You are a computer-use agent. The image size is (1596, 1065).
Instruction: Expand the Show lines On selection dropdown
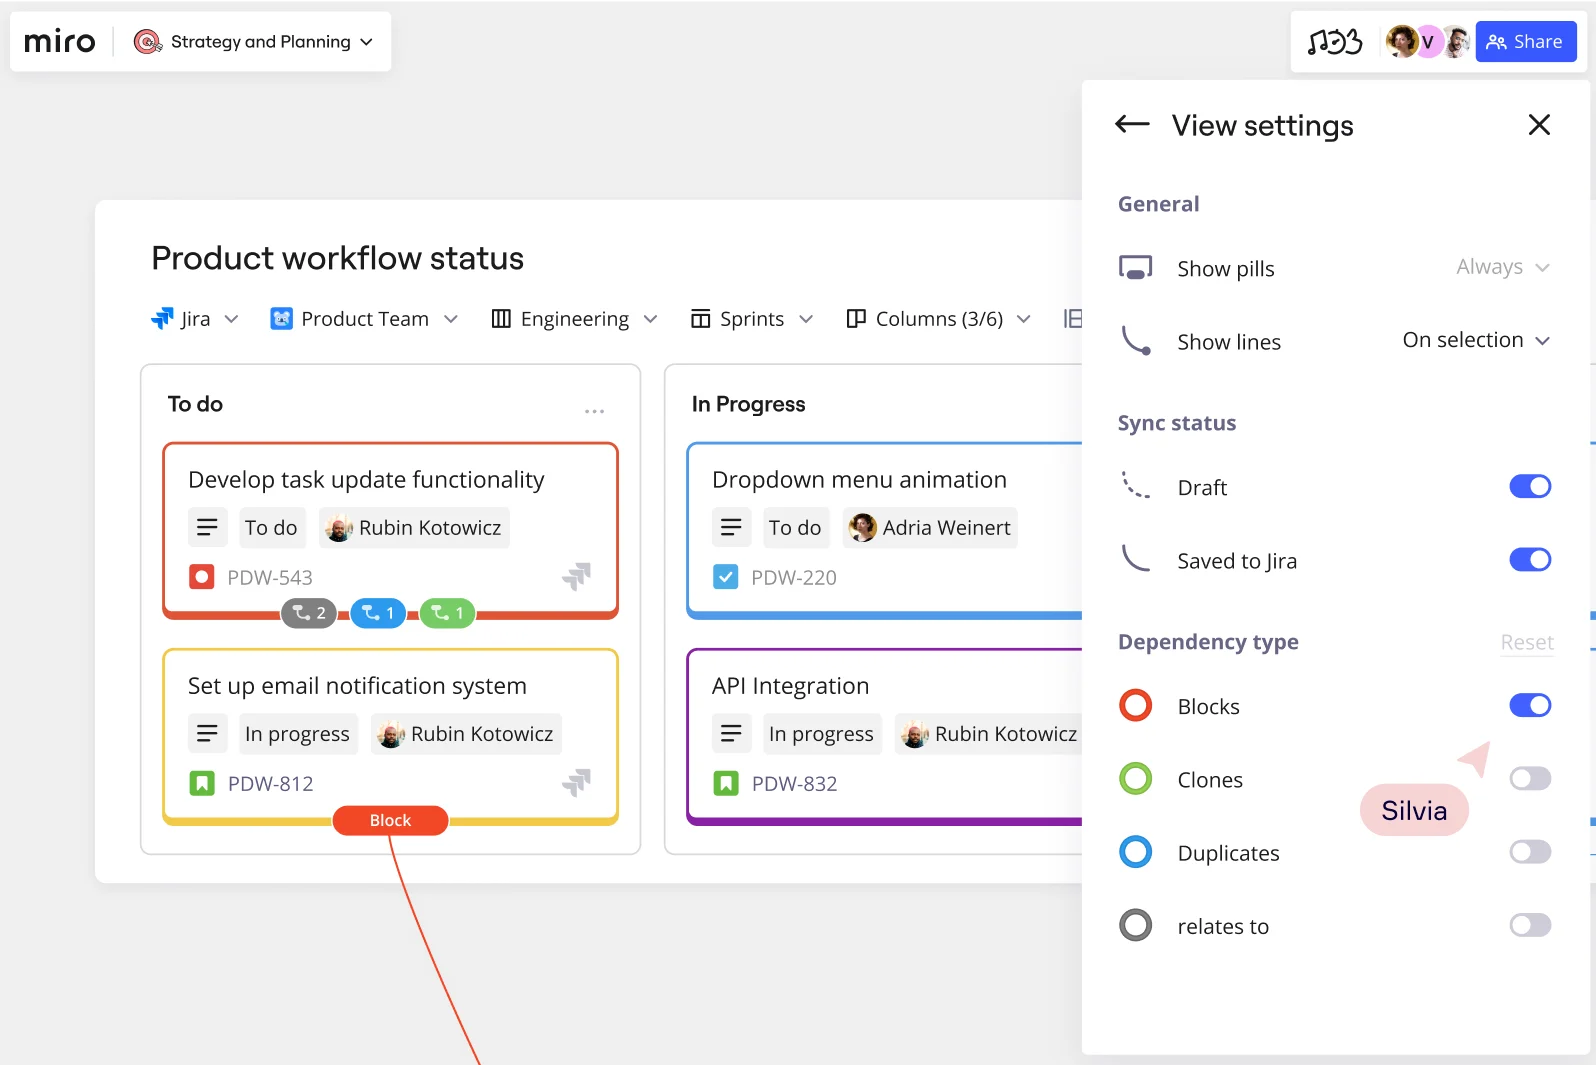(x=1476, y=340)
